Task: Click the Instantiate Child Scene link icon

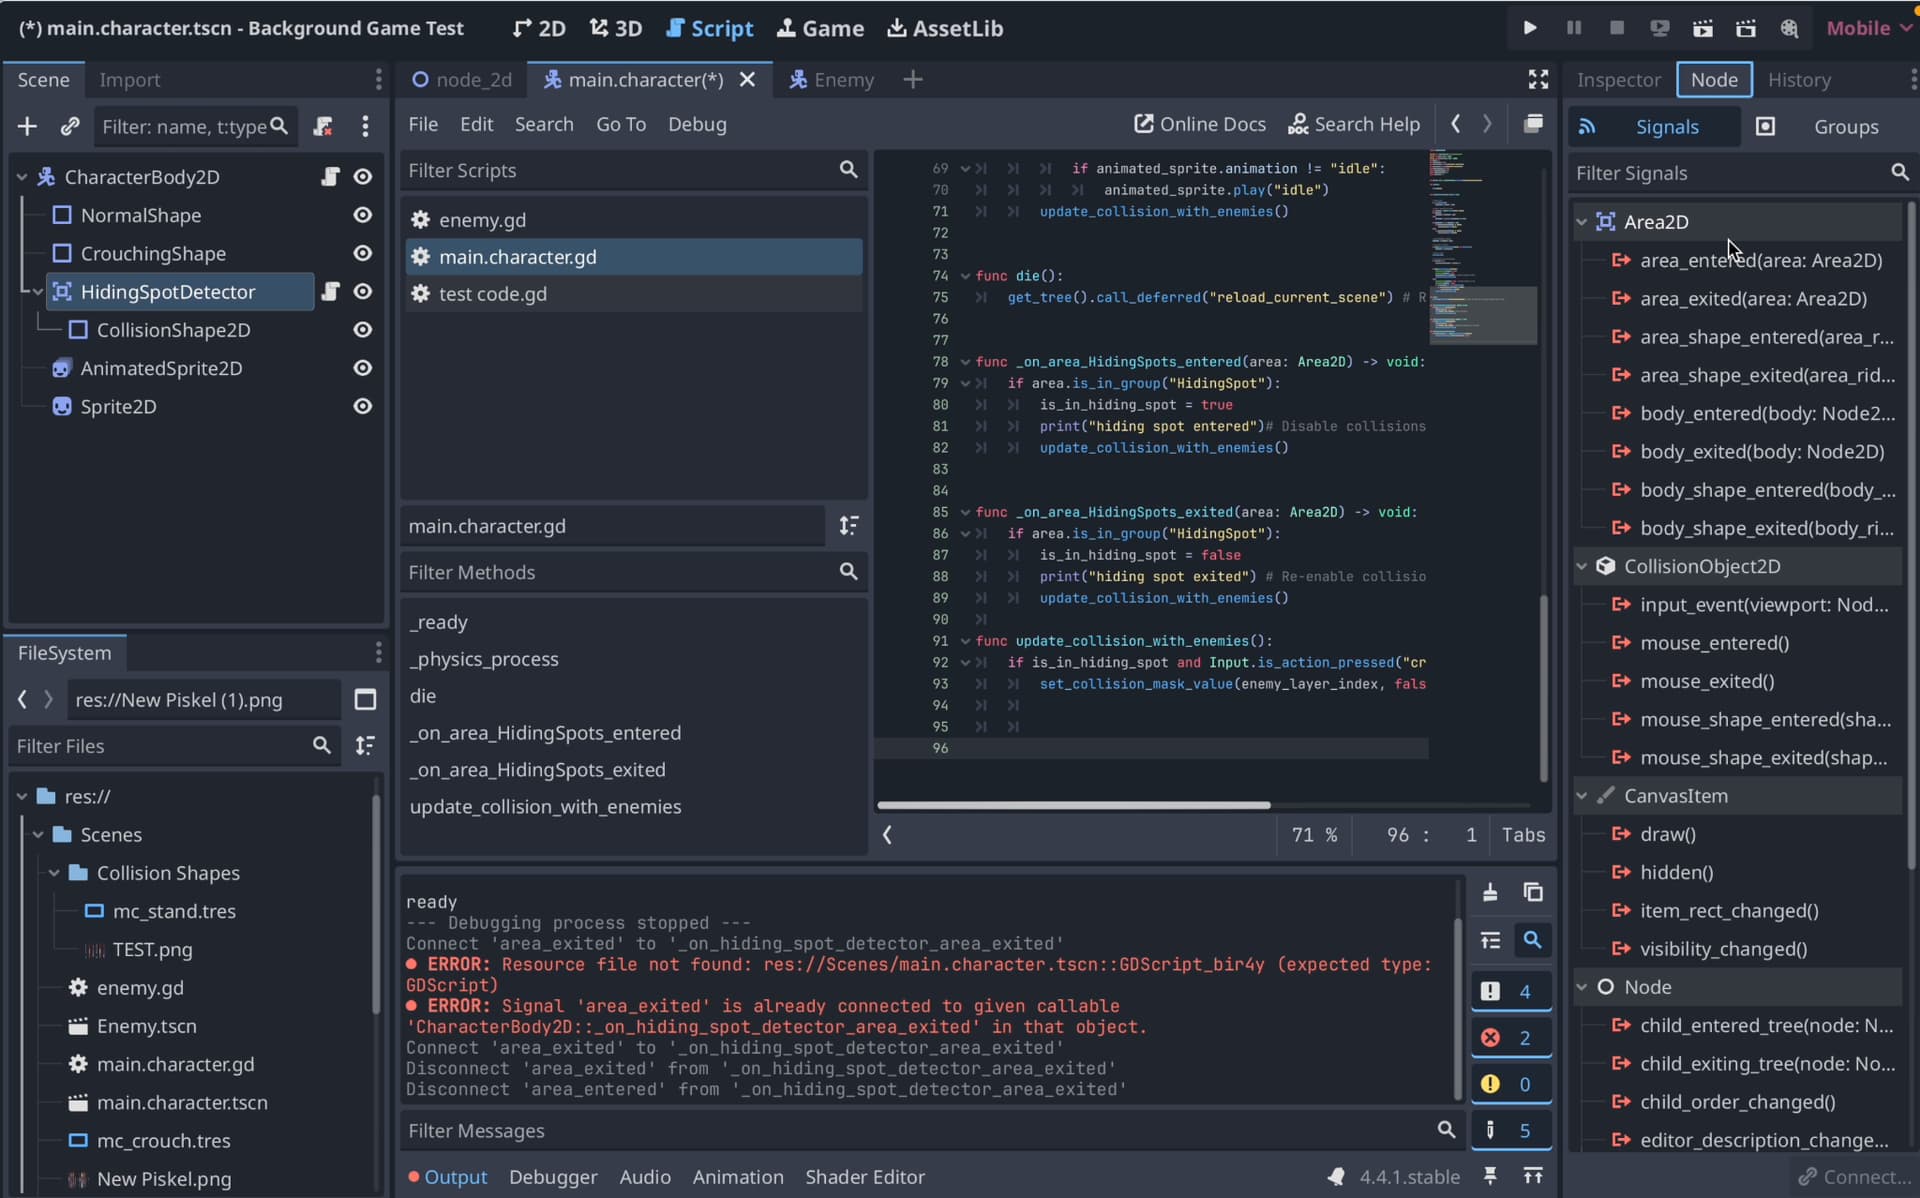Action: click(69, 126)
